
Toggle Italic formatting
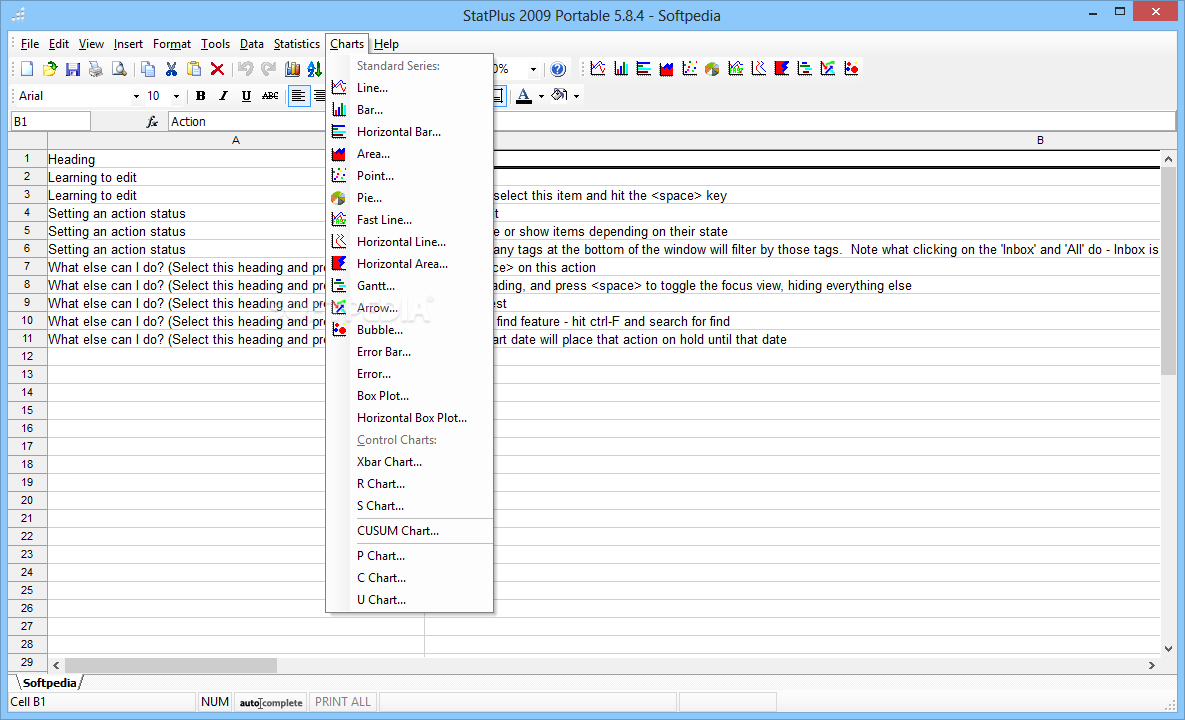(223, 96)
